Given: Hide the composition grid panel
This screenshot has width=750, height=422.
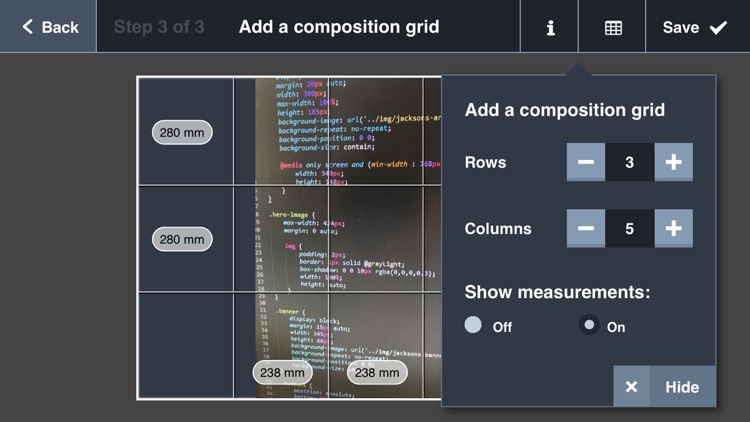Looking at the screenshot, I should (682, 387).
